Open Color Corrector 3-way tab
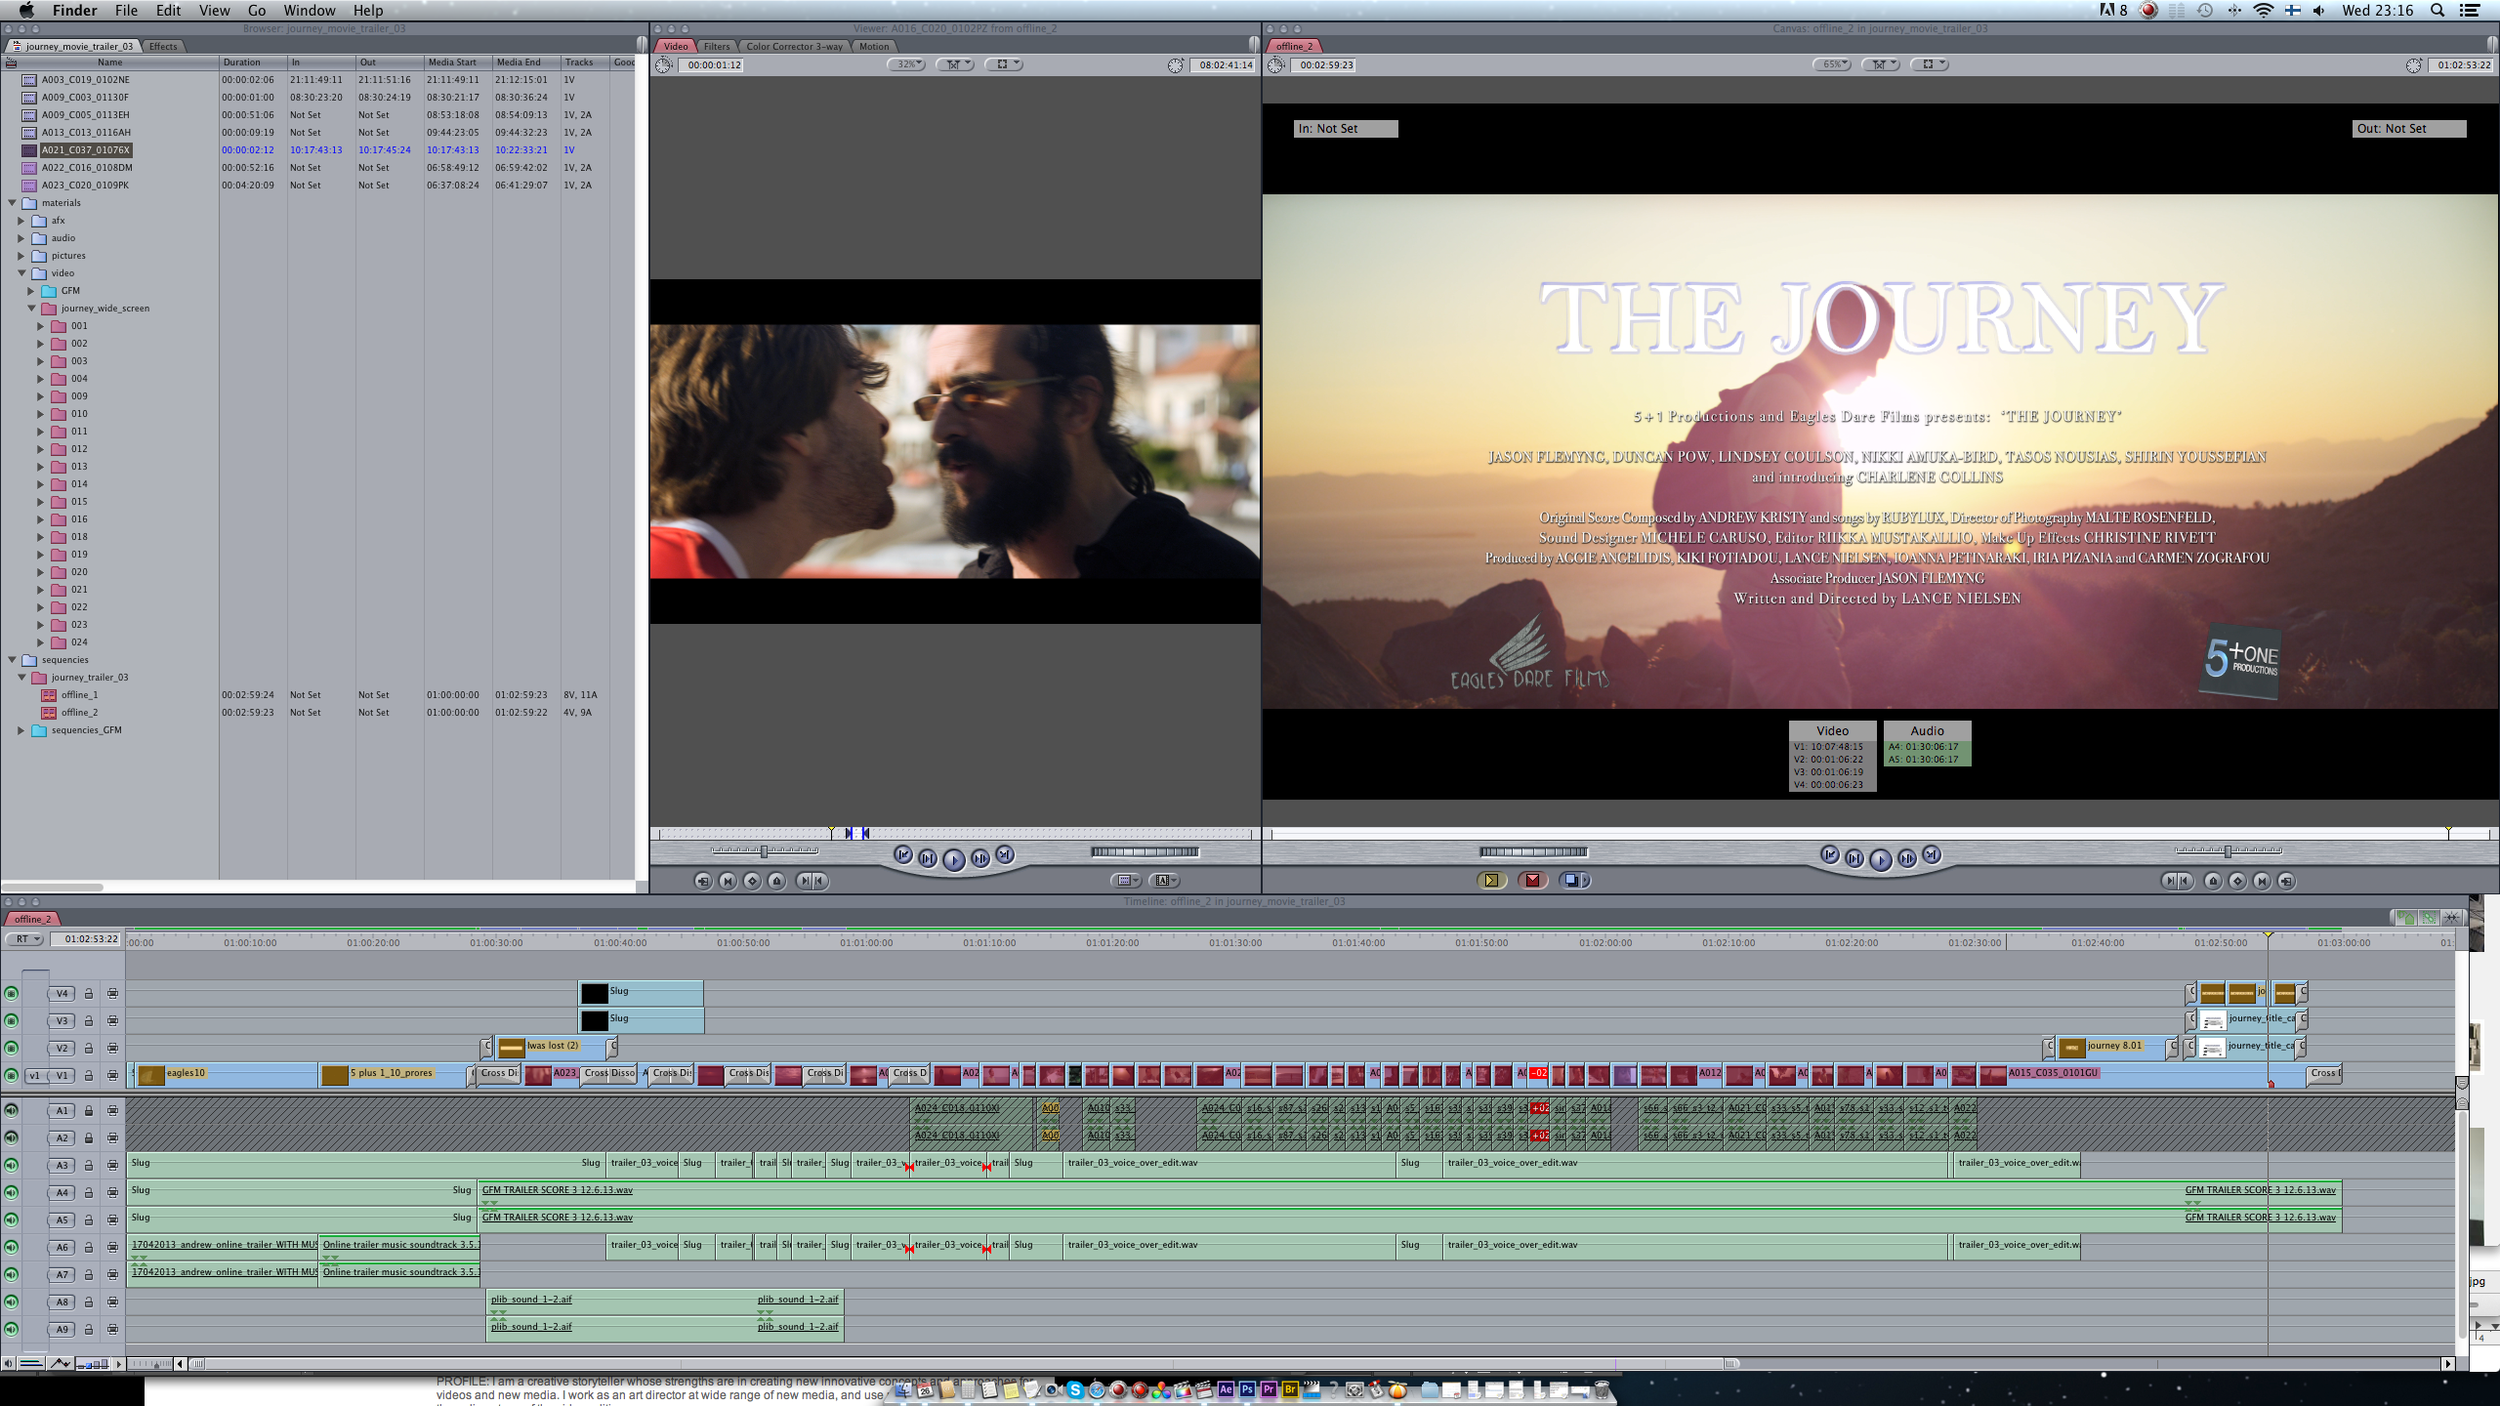This screenshot has height=1406, width=2500. (x=794, y=46)
